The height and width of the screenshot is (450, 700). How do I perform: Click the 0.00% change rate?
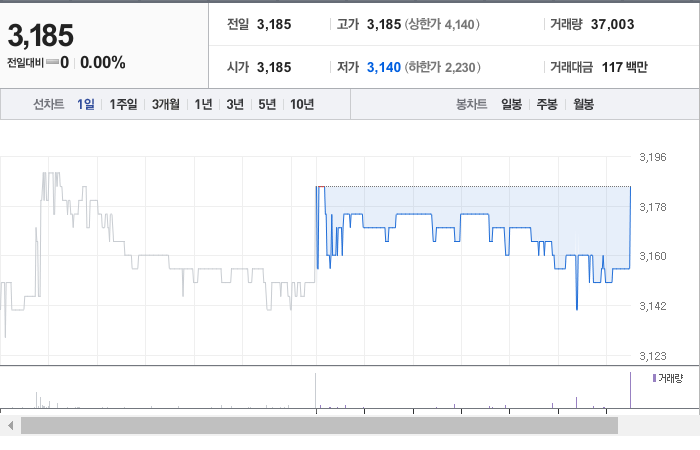tap(103, 62)
